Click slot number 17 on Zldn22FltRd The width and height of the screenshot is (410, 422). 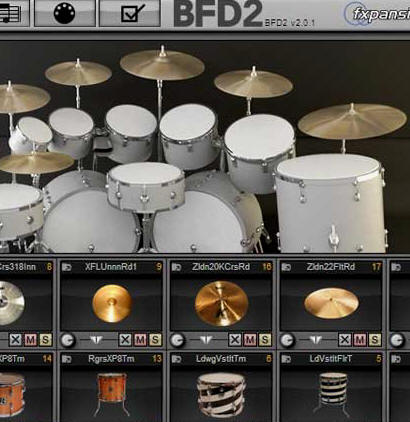point(376,267)
